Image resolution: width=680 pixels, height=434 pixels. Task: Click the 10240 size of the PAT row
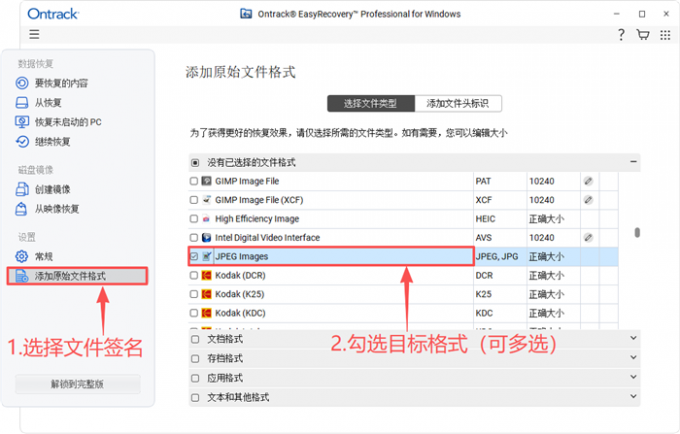coord(542,181)
